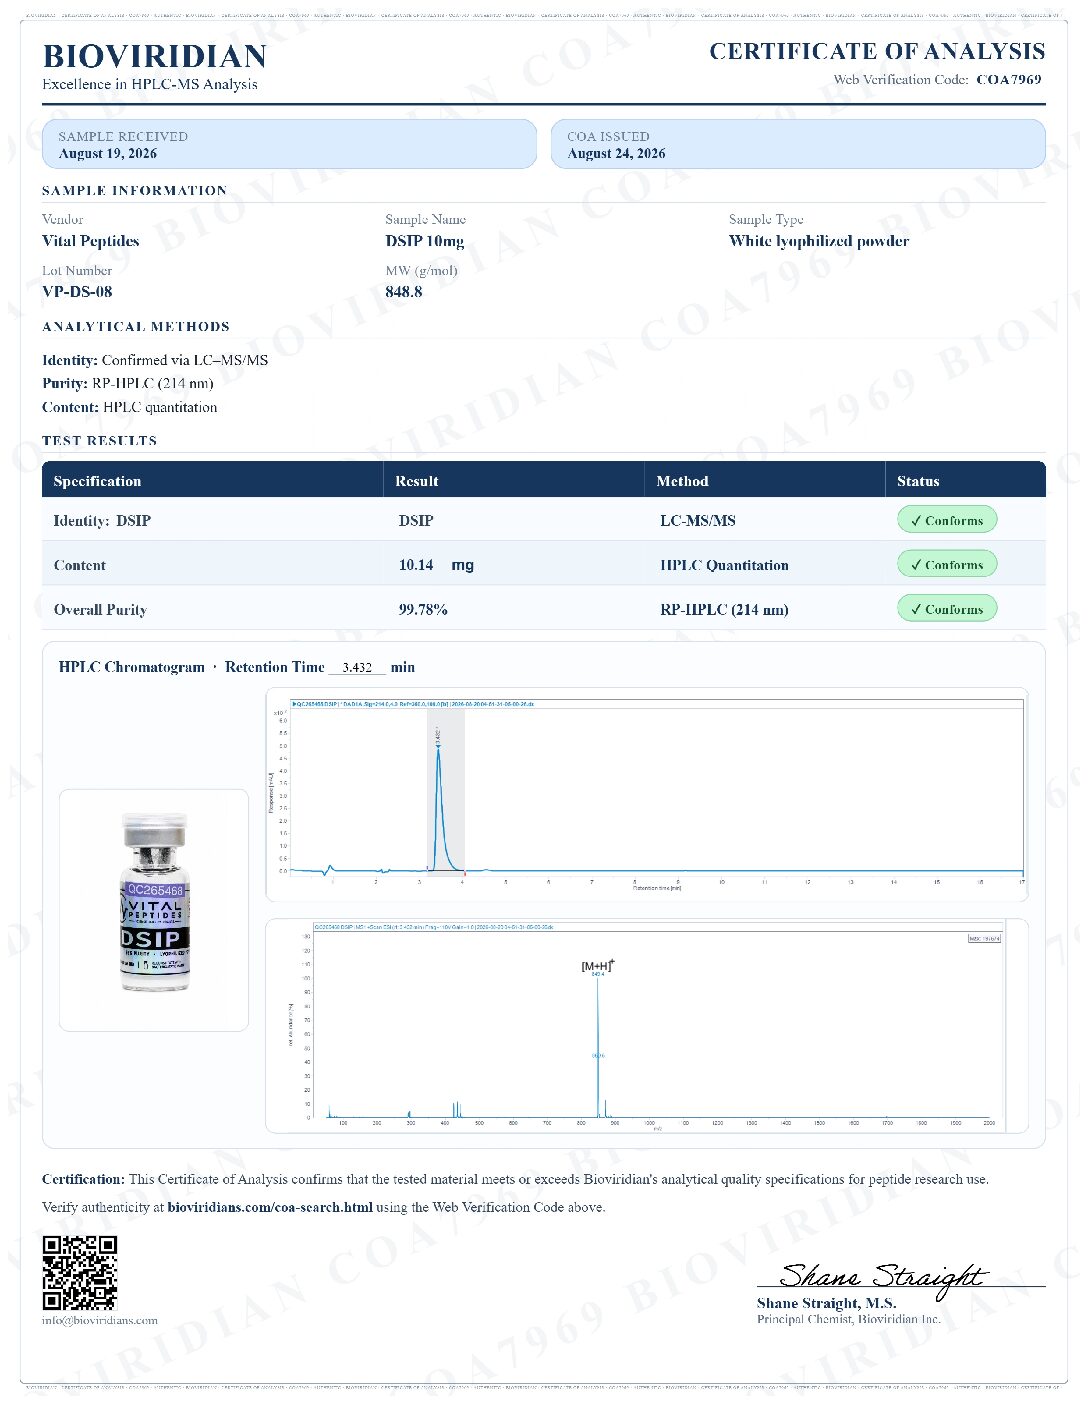Select the molecular weight value 848.8
This screenshot has width=1088, height=1408.
coord(404,292)
